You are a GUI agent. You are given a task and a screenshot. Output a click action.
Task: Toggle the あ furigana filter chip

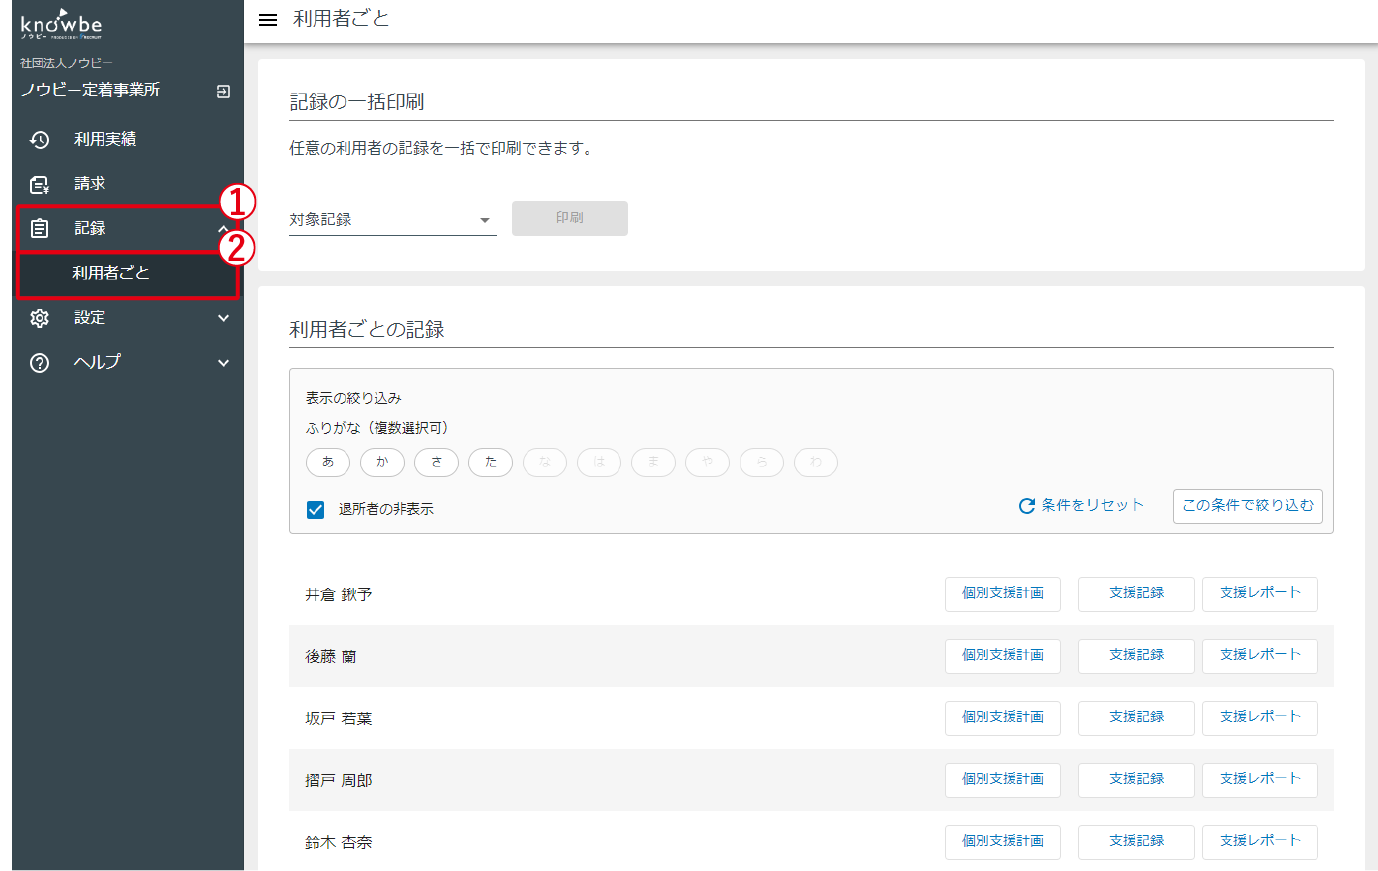[328, 462]
